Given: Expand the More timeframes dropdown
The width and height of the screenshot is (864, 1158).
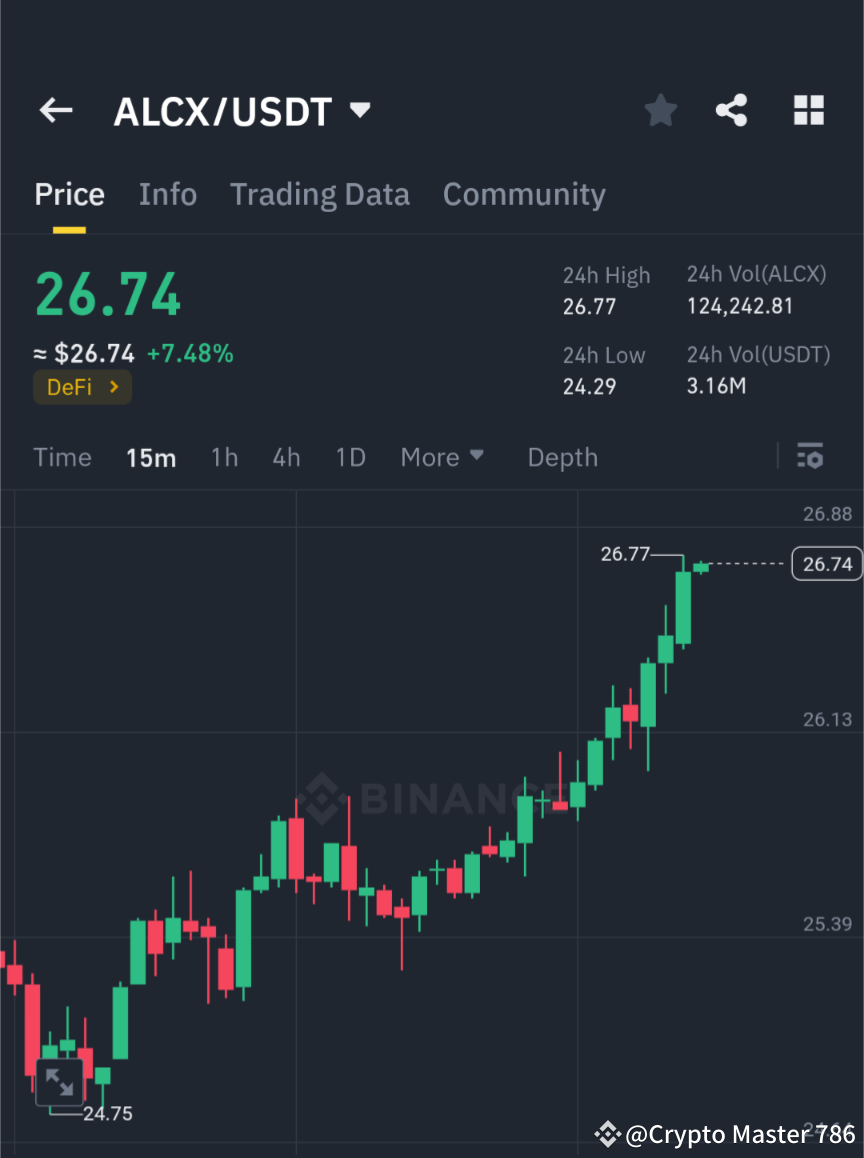Looking at the screenshot, I should (x=441, y=457).
